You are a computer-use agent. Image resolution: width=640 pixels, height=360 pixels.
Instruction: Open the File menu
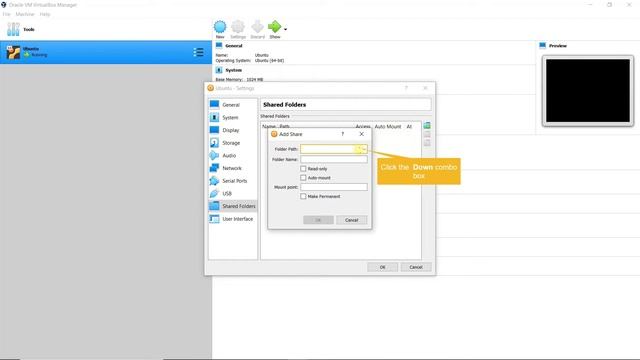click(x=7, y=14)
